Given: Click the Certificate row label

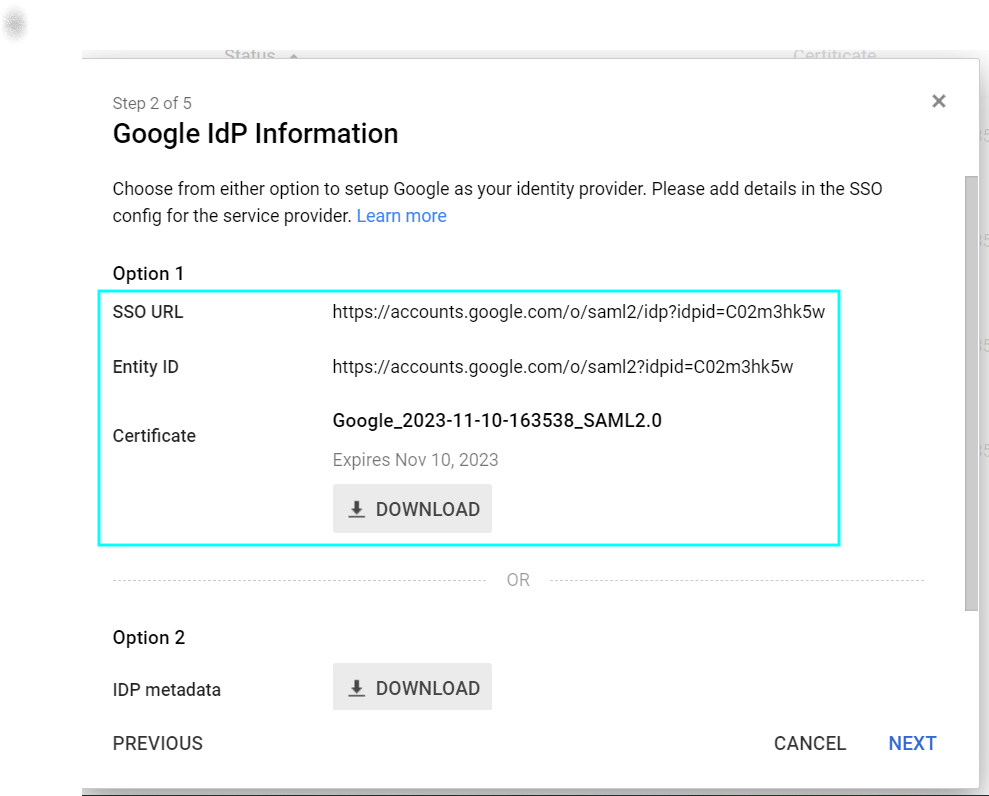Looking at the screenshot, I should click(154, 435).
